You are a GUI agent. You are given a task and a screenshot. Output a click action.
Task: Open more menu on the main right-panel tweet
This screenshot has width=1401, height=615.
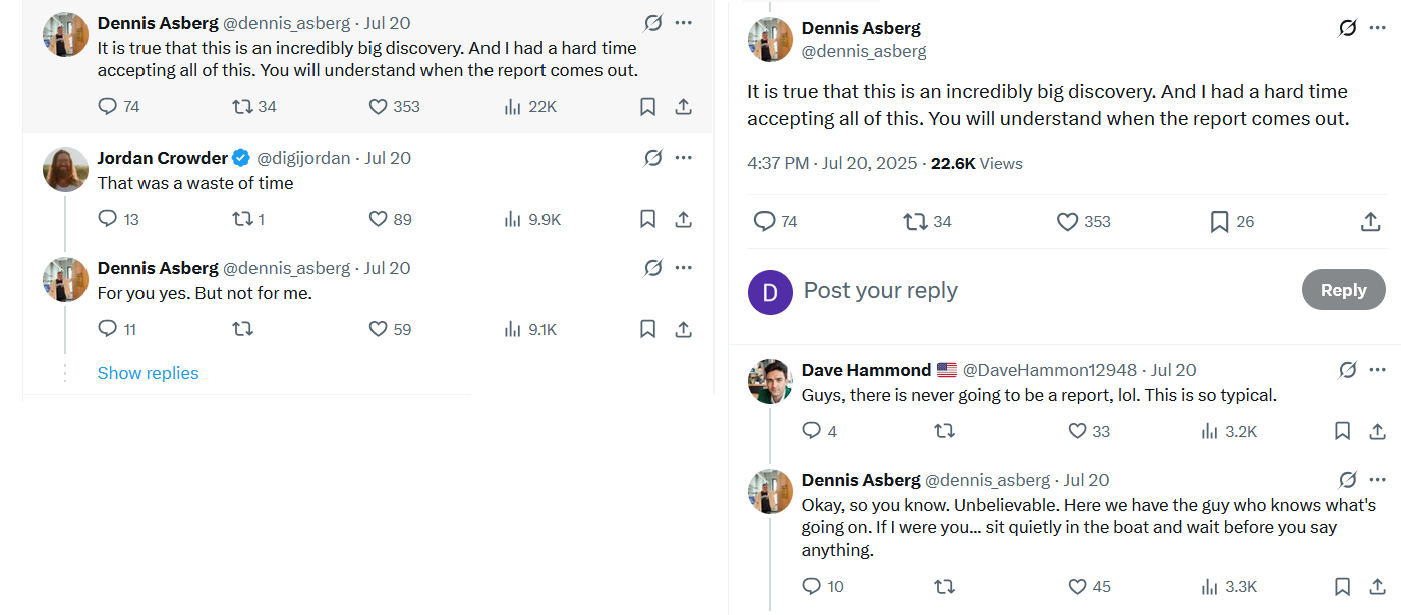[x=1378, y=28]
